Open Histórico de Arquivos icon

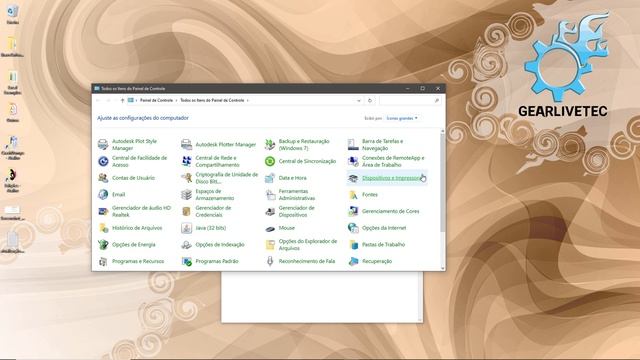pos(103,228)
